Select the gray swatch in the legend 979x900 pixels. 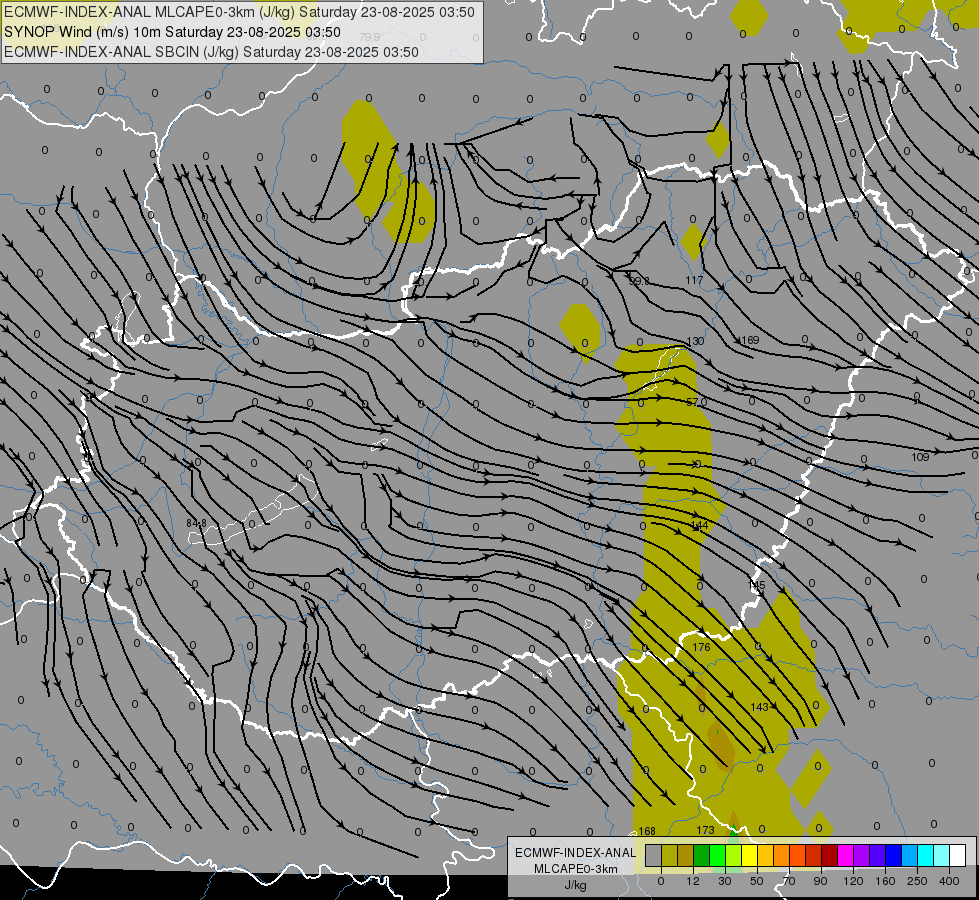coord(654,855)
